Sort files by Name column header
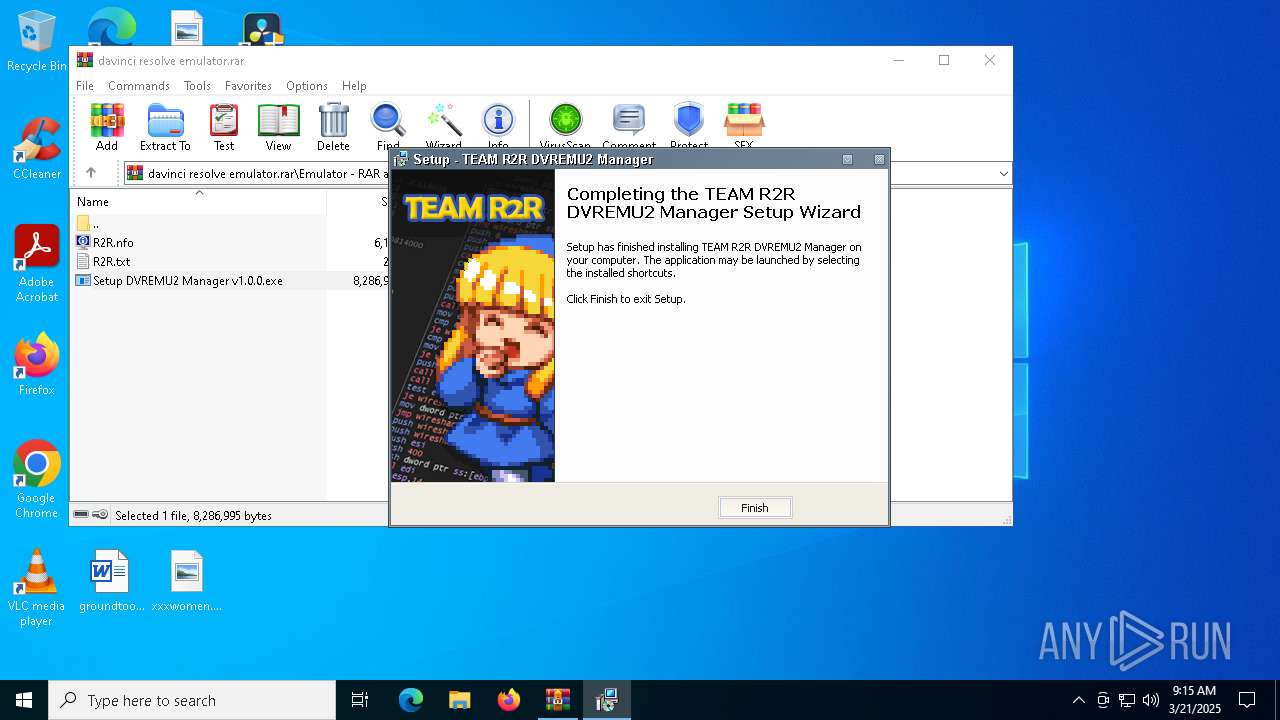Viewport: 1280px width, 720px height. (x=93, y=202)
